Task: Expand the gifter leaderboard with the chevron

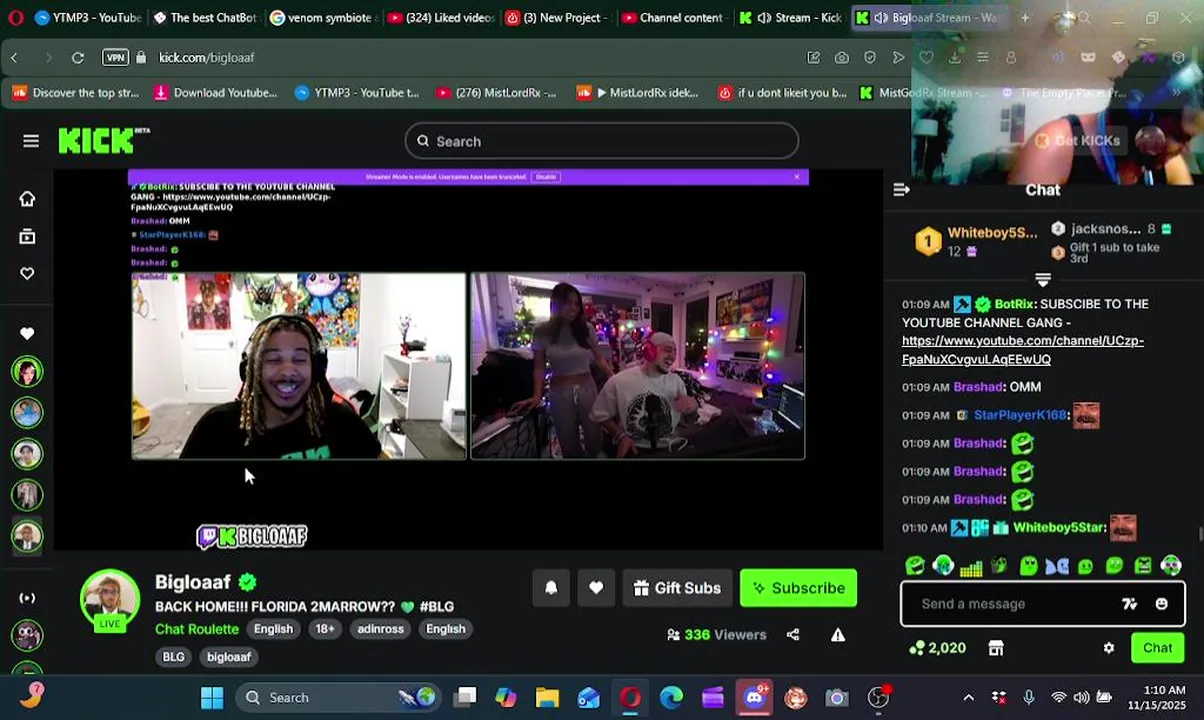Action: point(1043,280)
